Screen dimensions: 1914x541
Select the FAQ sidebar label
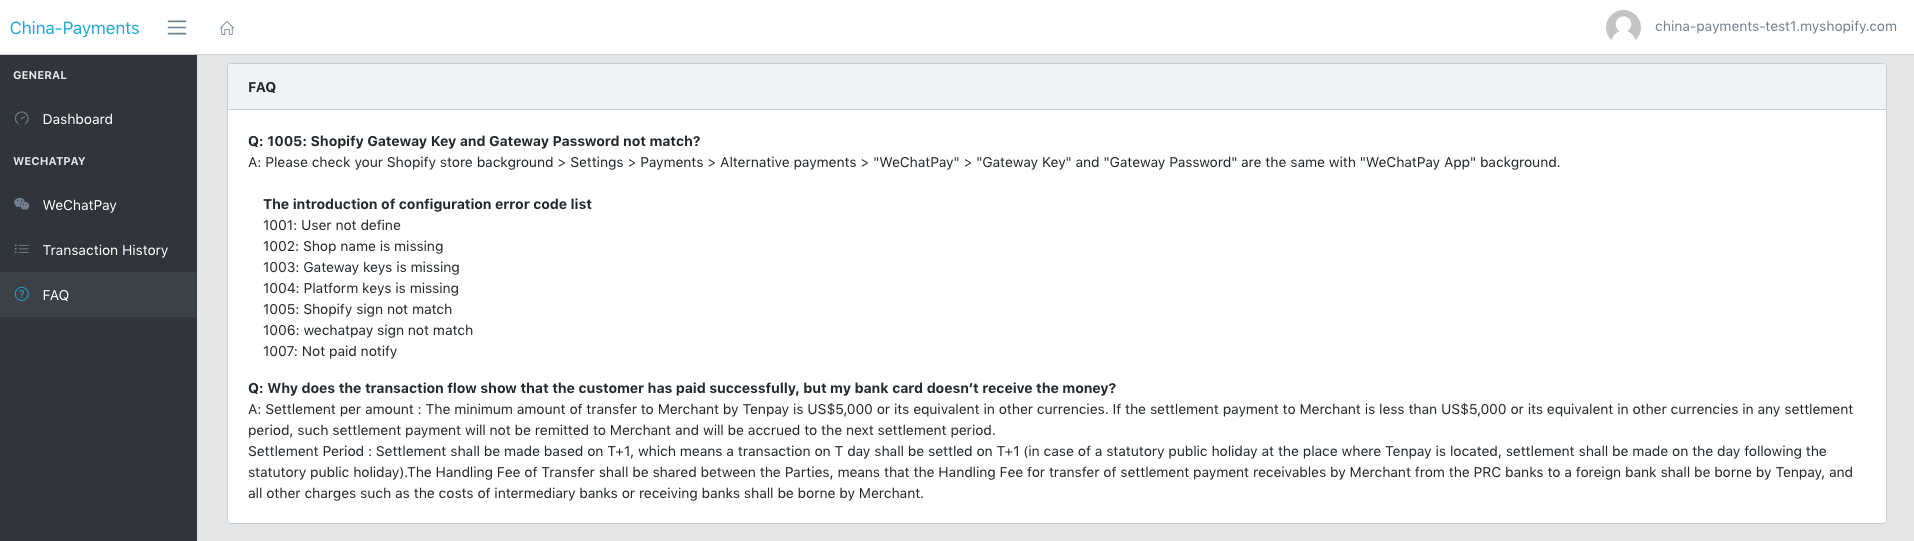(56, 295)
